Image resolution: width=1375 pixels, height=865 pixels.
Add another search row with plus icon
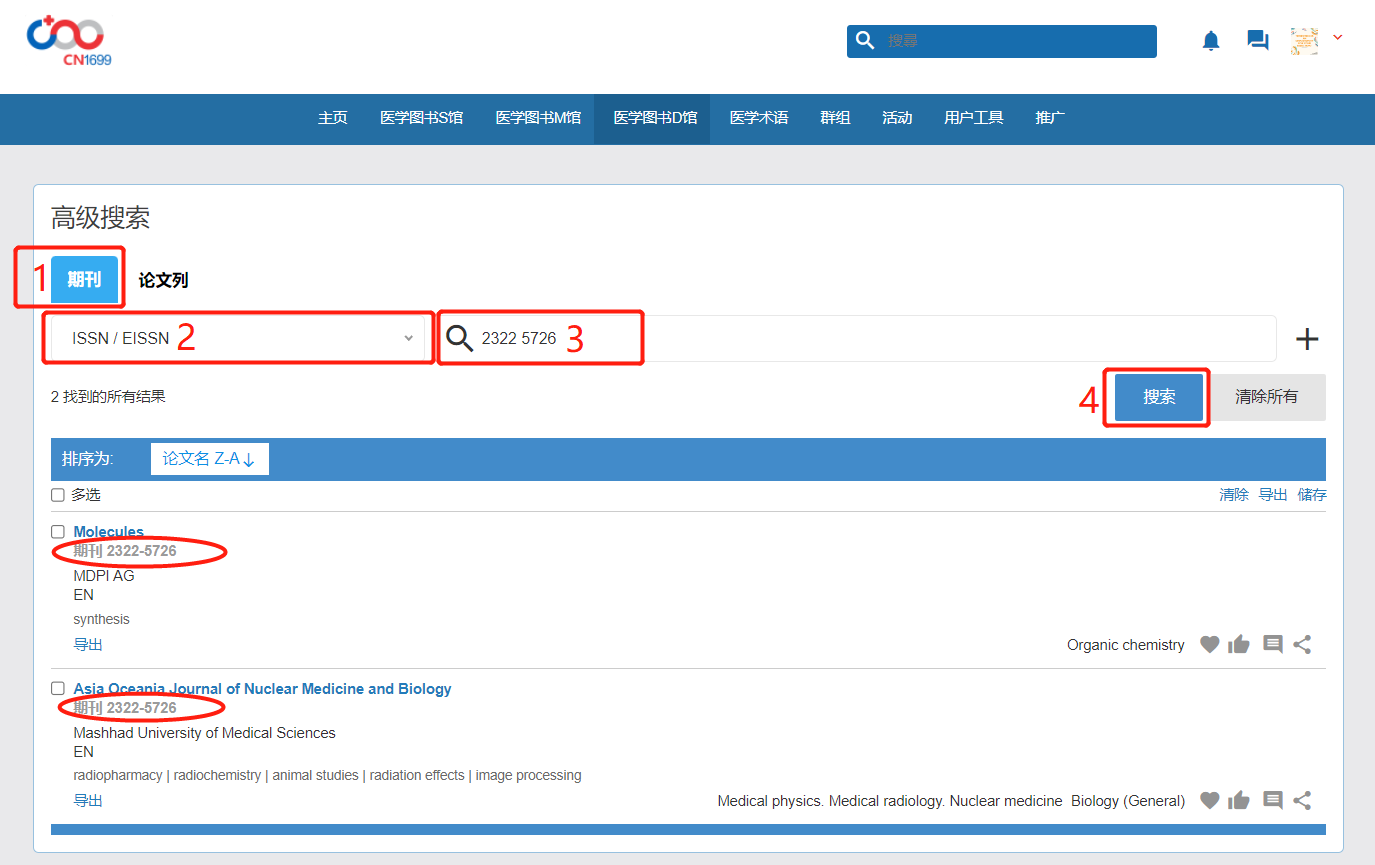[x=1307, y=339]
